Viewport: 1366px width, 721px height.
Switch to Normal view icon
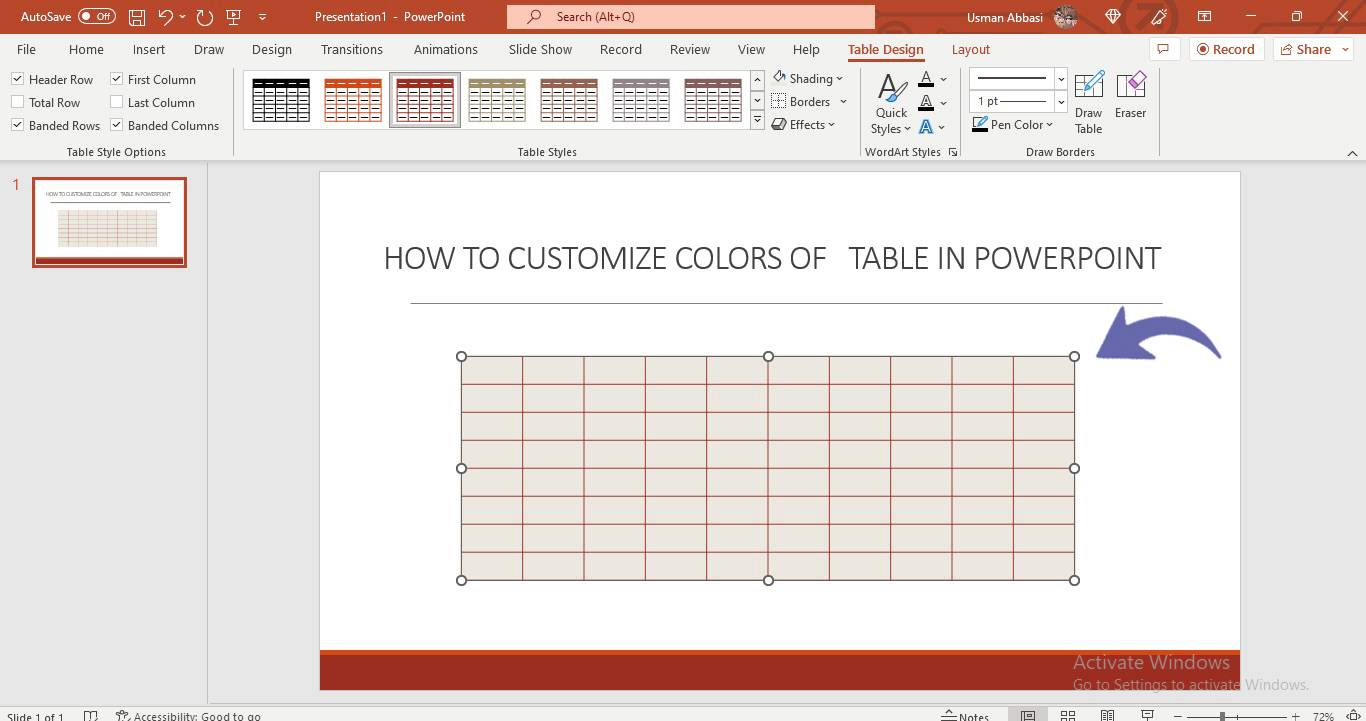click(x=1027, y=716)
